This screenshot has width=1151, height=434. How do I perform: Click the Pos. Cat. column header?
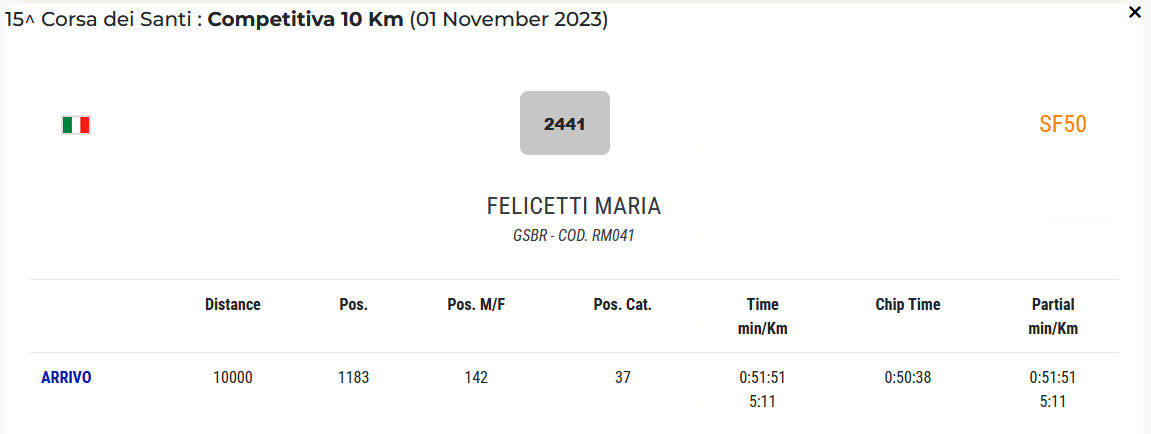click(x=622, y=305)
